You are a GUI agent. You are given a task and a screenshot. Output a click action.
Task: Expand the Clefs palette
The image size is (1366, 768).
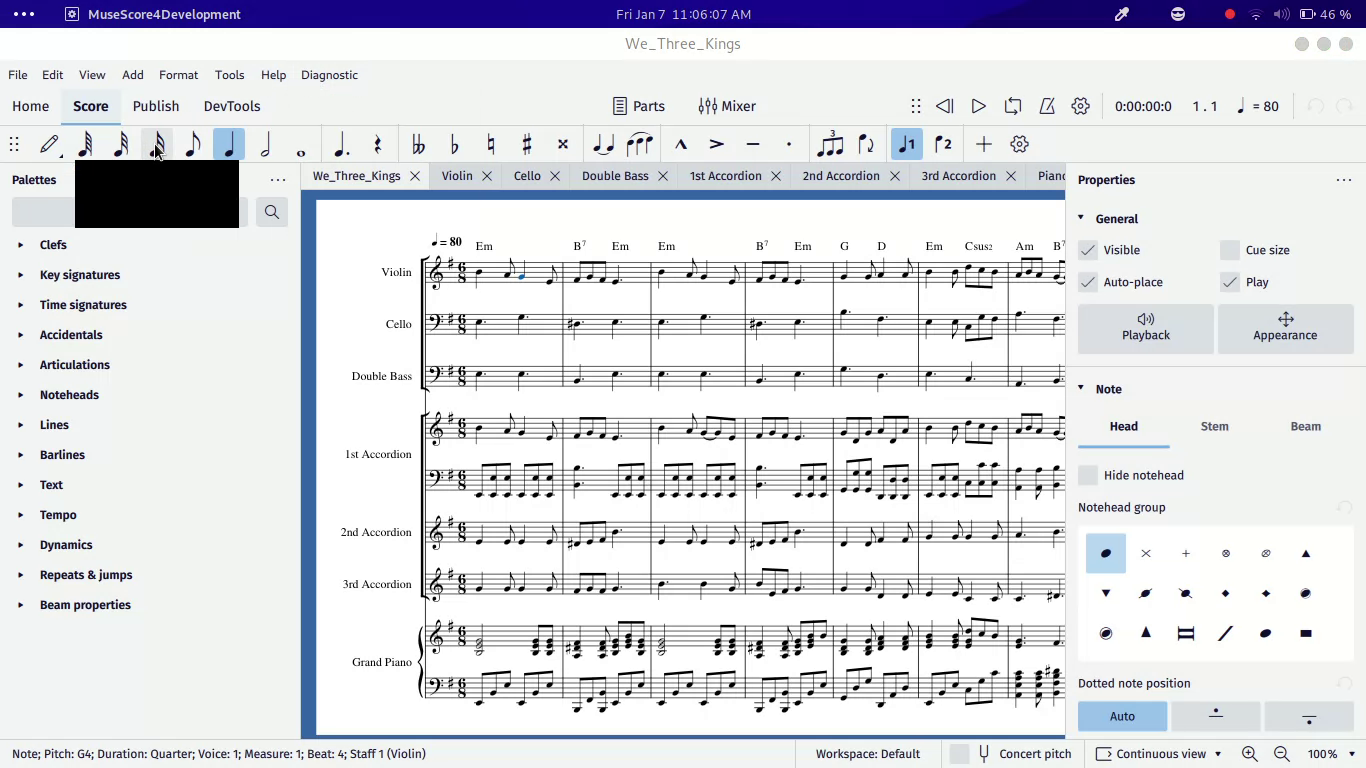pyautogui.click(x=20, y=245)
